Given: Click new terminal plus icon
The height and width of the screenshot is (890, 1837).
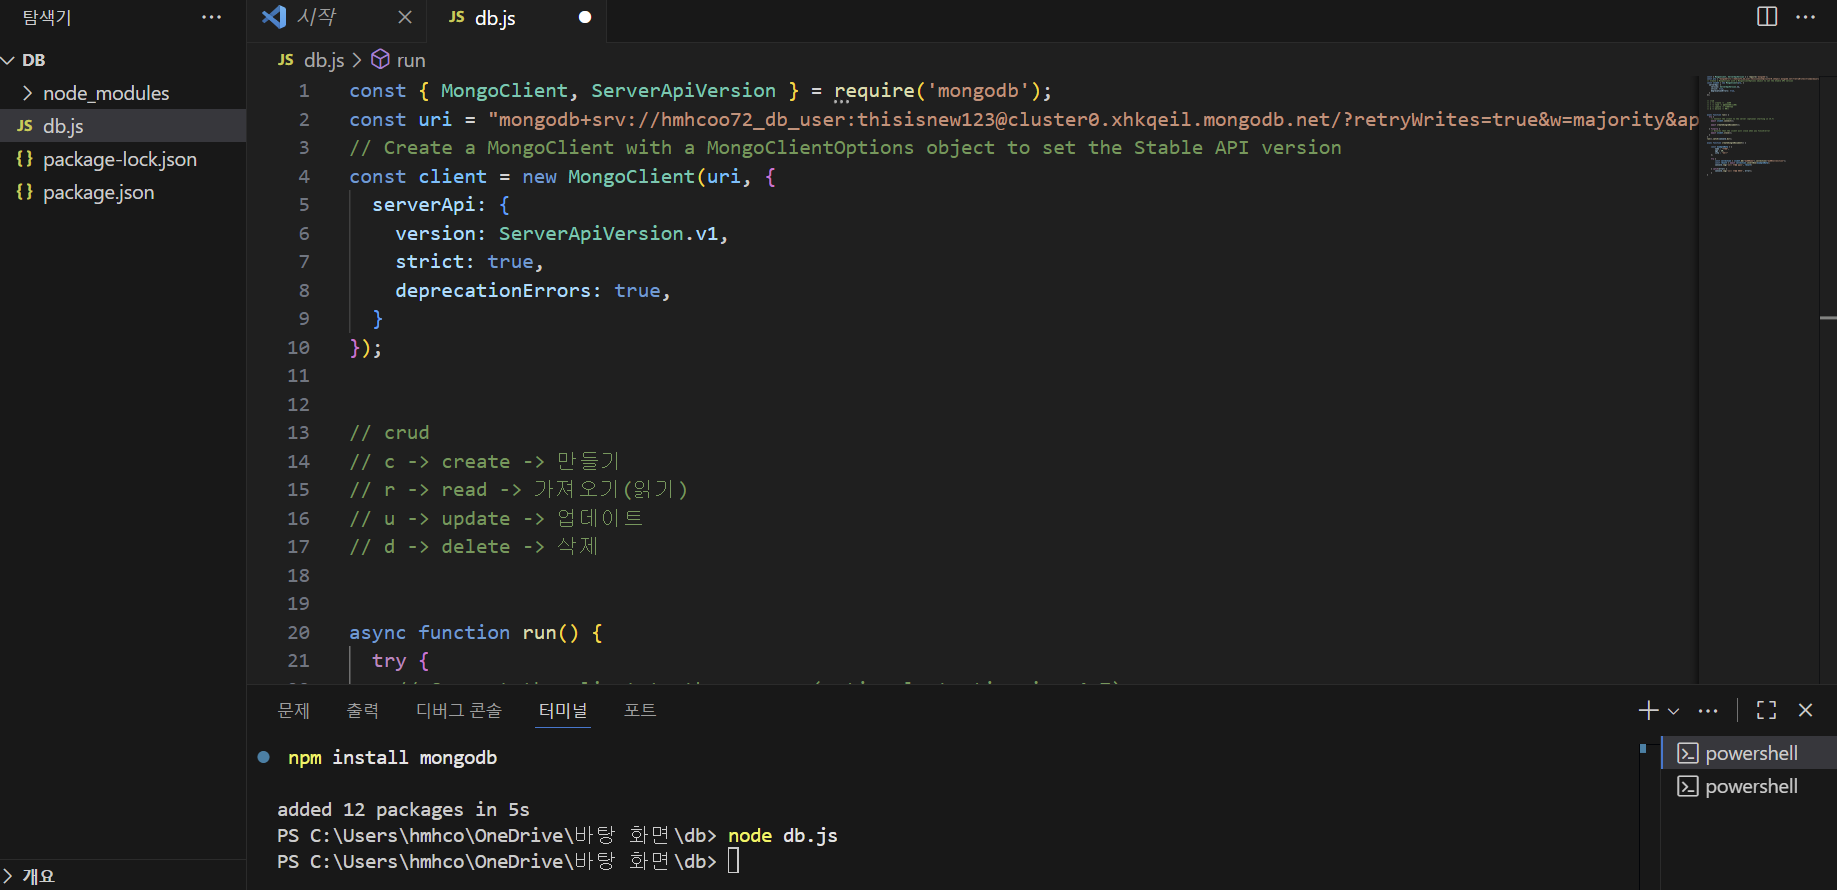Looking at the screenshot, I should click(1648, 710).
